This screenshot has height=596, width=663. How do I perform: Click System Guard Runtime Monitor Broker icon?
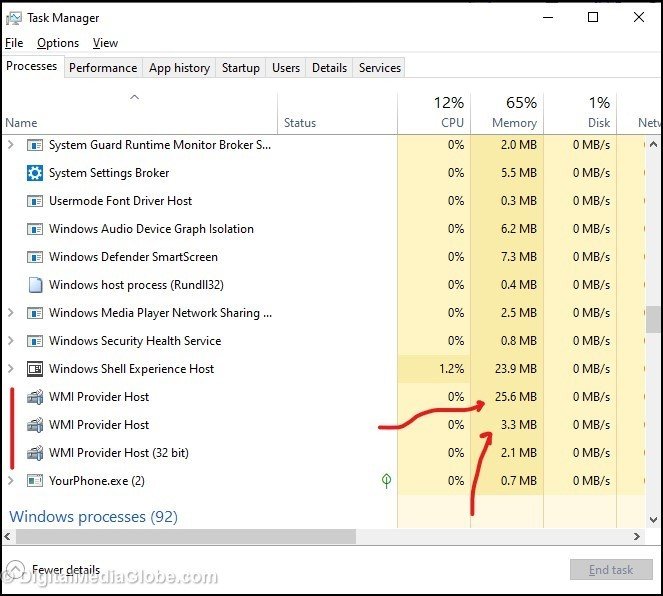pos(35,145)
